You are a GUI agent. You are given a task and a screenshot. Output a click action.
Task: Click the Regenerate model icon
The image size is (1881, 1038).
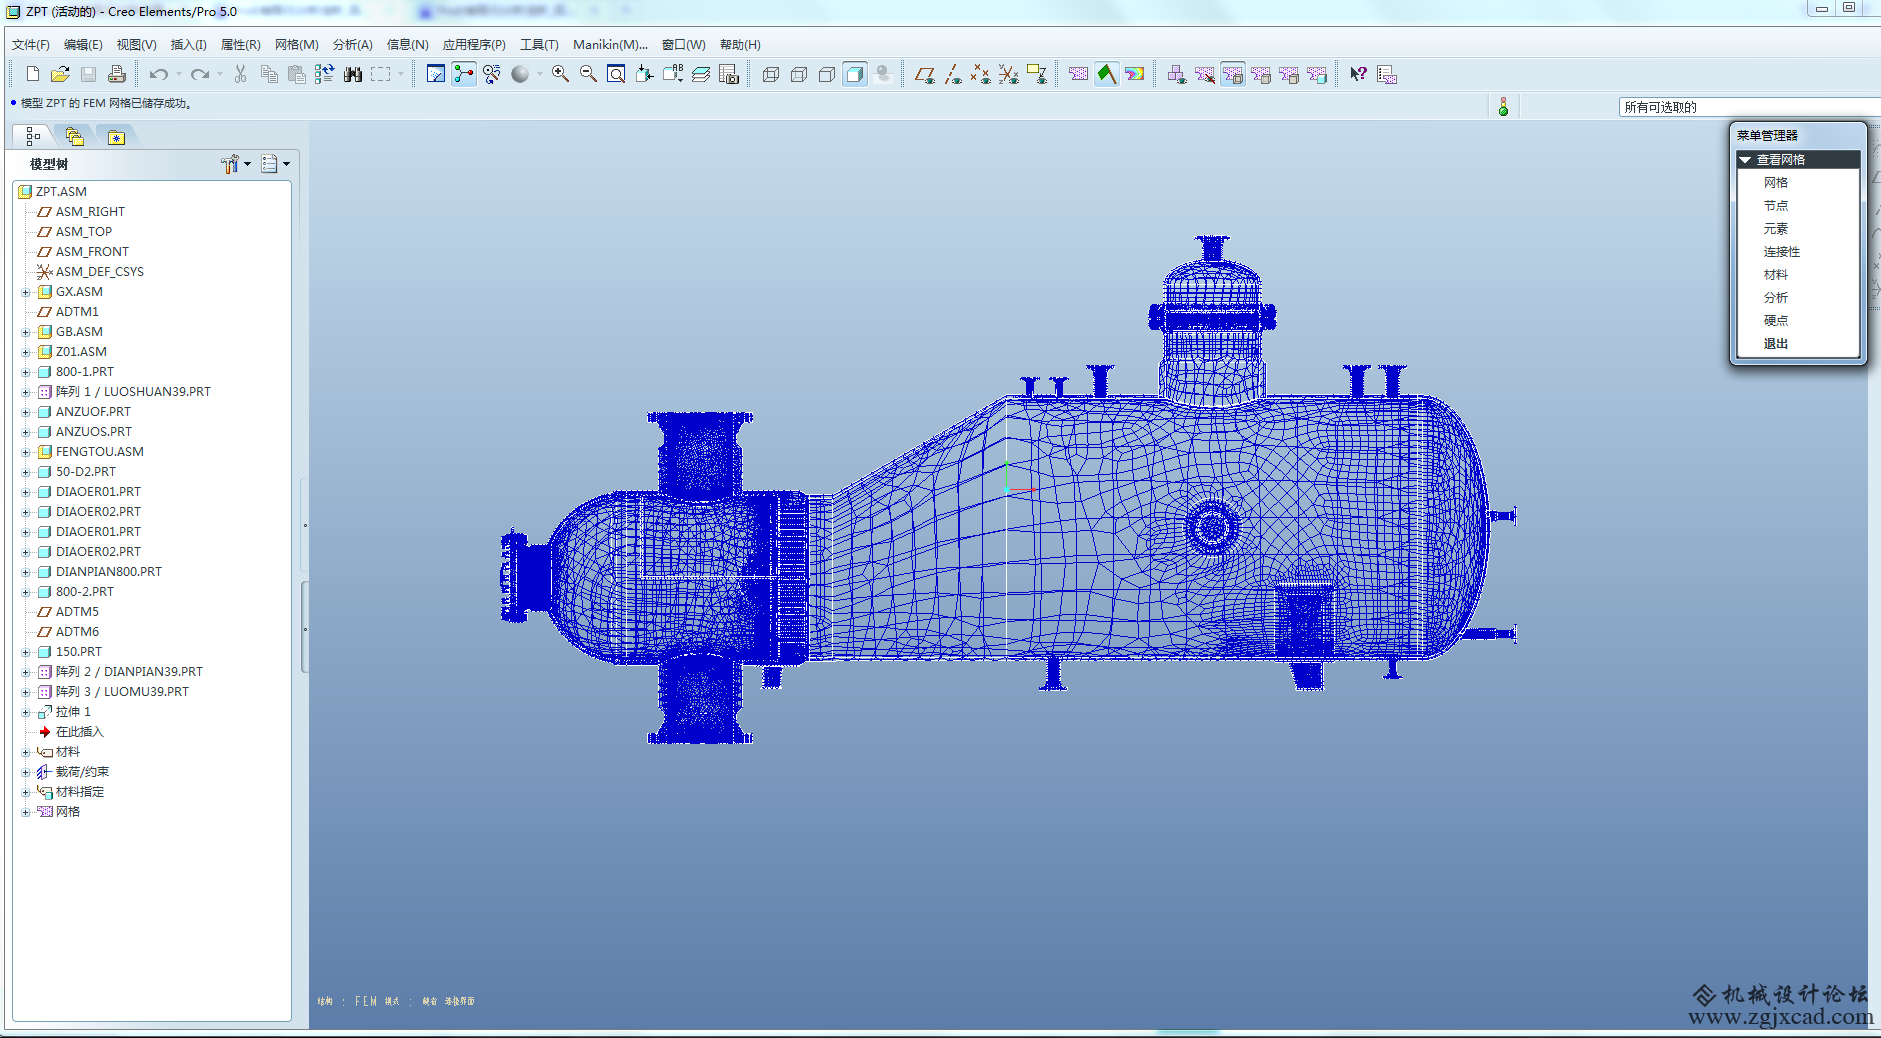[x=324, y=74]
